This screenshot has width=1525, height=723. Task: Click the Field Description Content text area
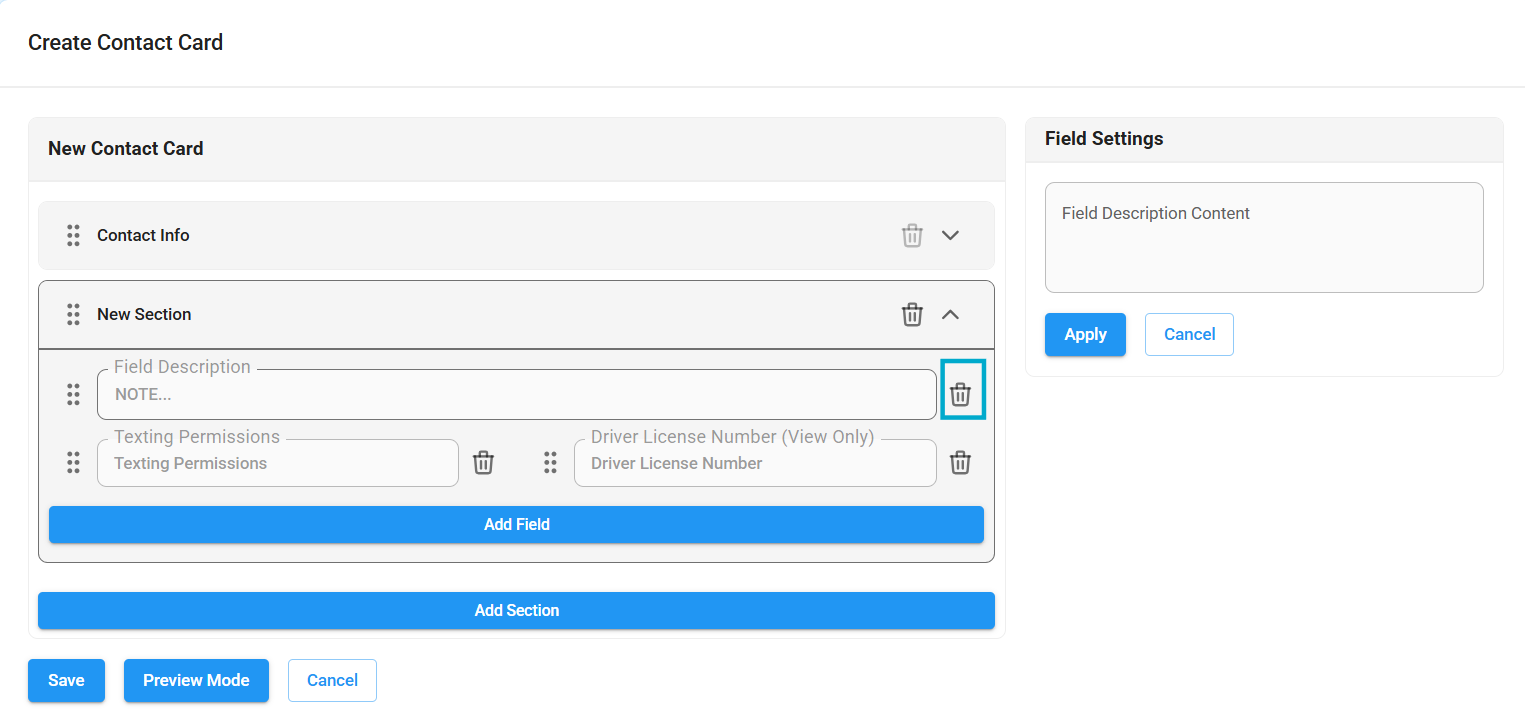click(x=1264, y=237)
